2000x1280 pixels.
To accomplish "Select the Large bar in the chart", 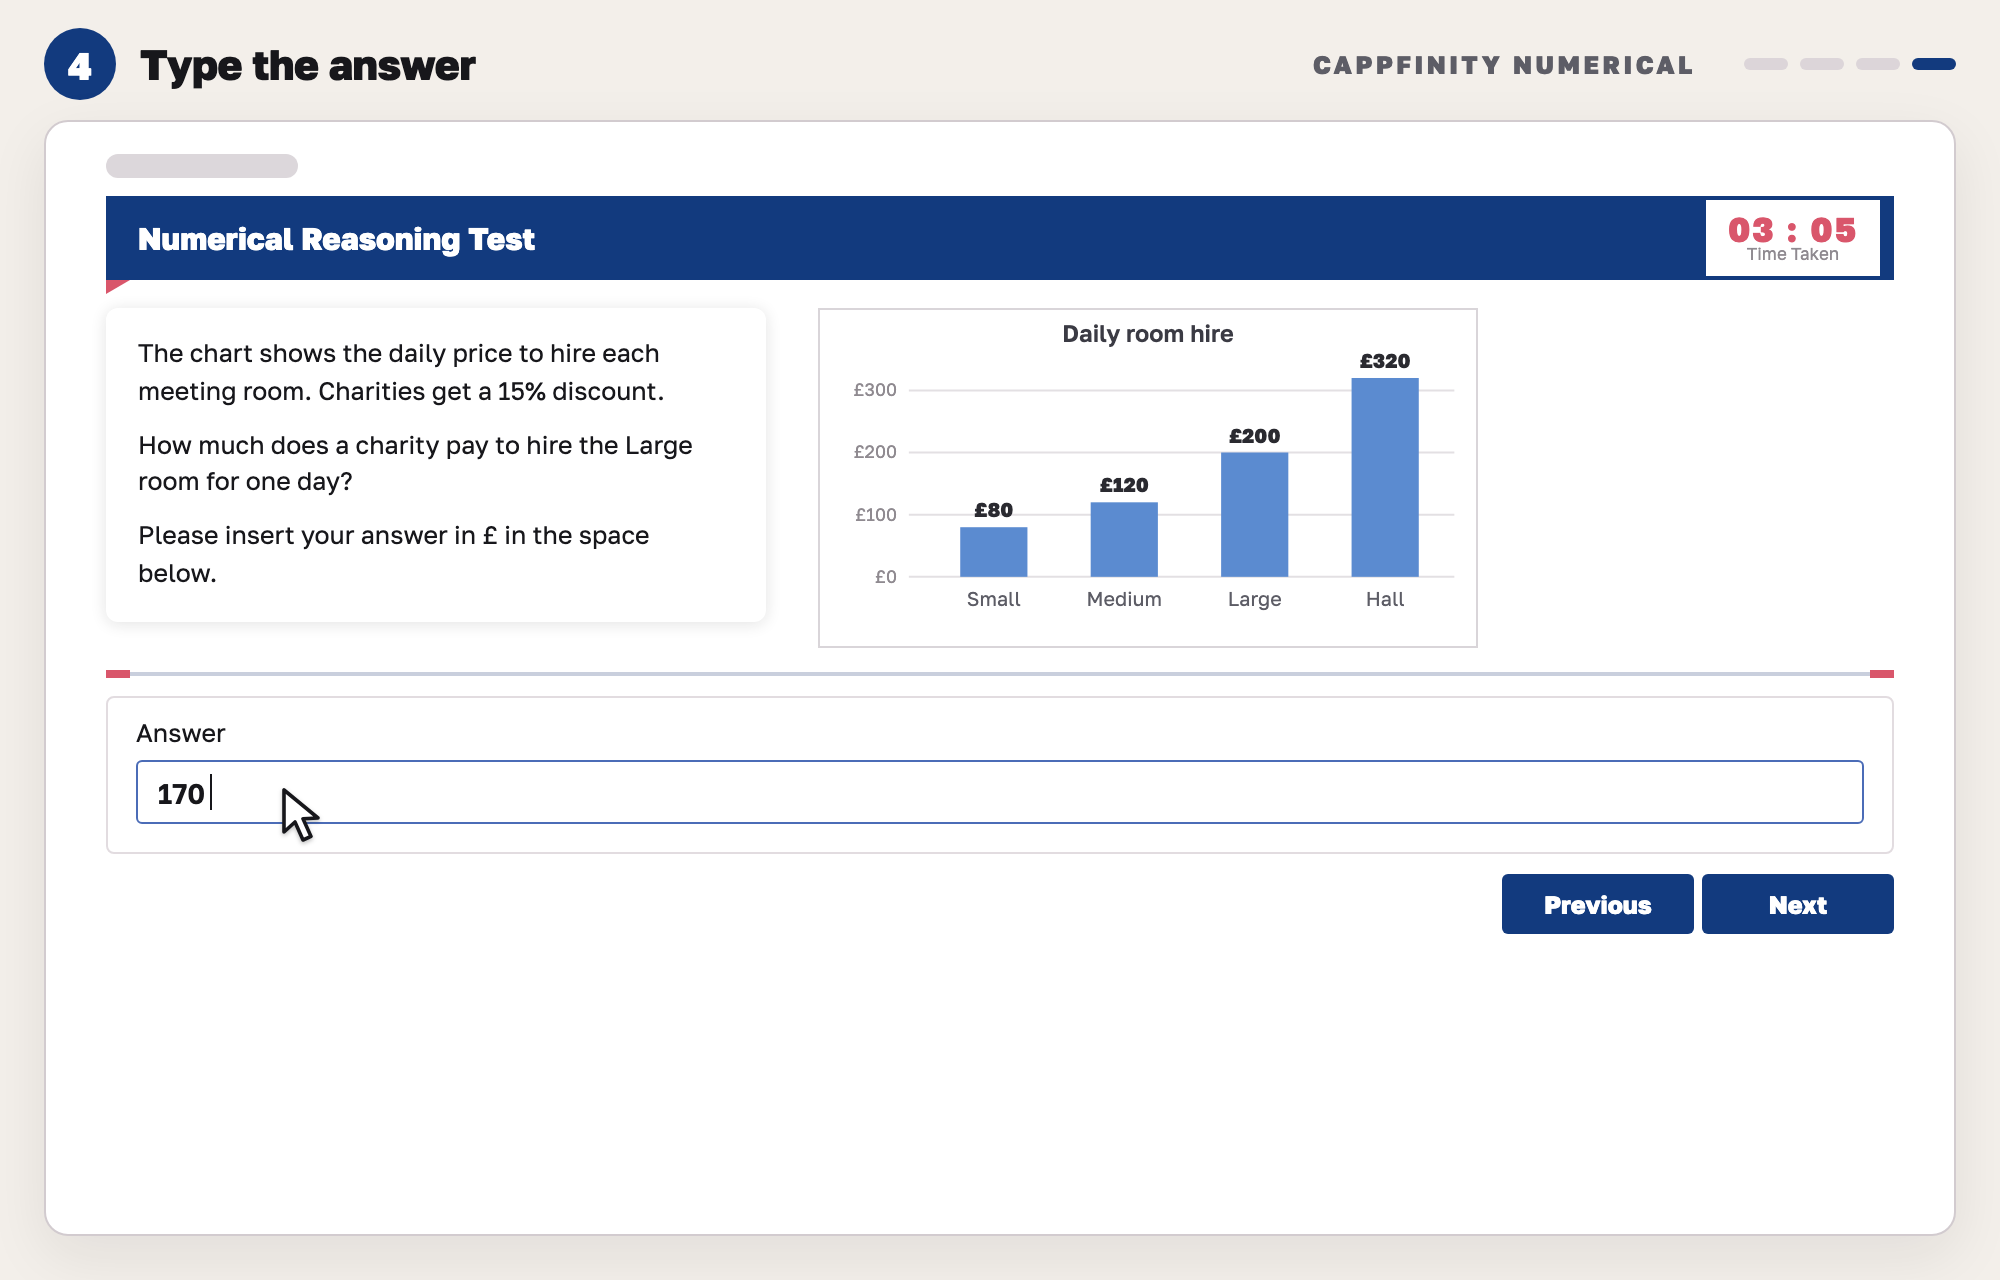I will (1254, 514).
